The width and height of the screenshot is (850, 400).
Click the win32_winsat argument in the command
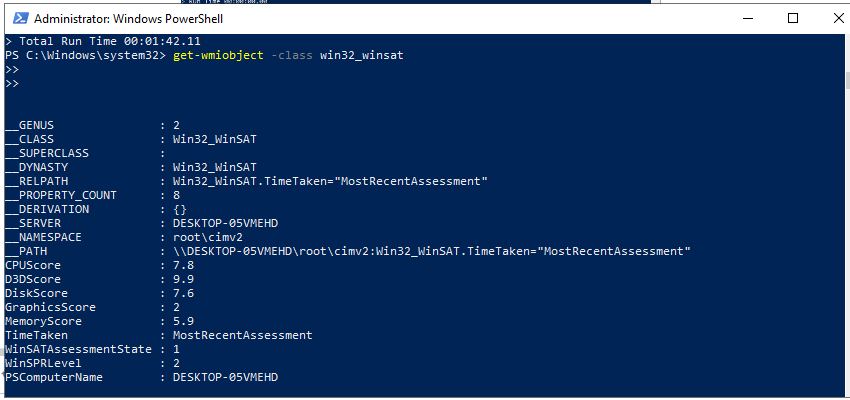(361, 54)
